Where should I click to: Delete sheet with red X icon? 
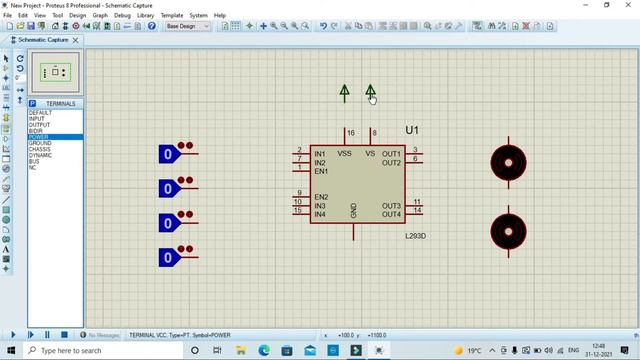[526, 26]
